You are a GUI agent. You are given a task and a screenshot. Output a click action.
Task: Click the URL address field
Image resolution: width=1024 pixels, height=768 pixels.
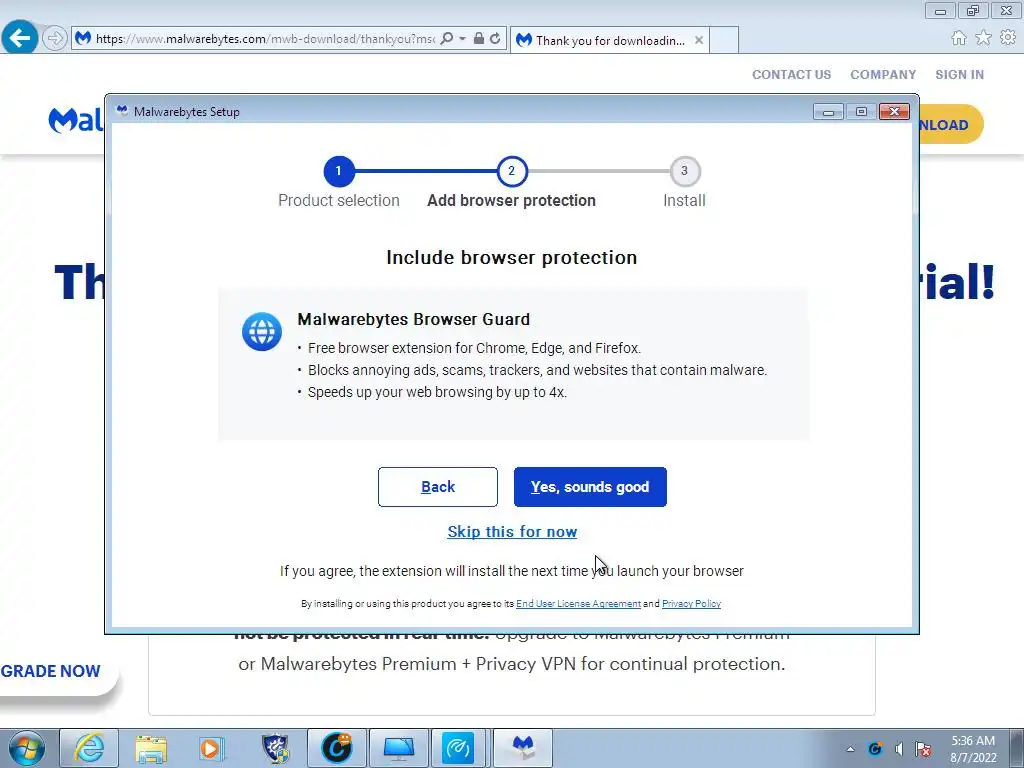pos(265,39)
